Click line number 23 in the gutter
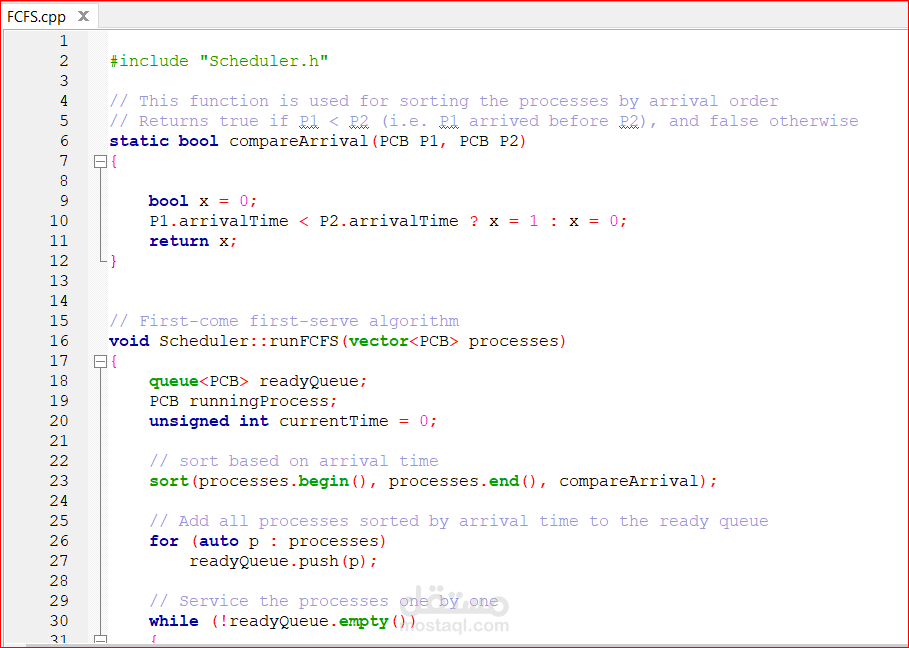 tap(59, 481)
